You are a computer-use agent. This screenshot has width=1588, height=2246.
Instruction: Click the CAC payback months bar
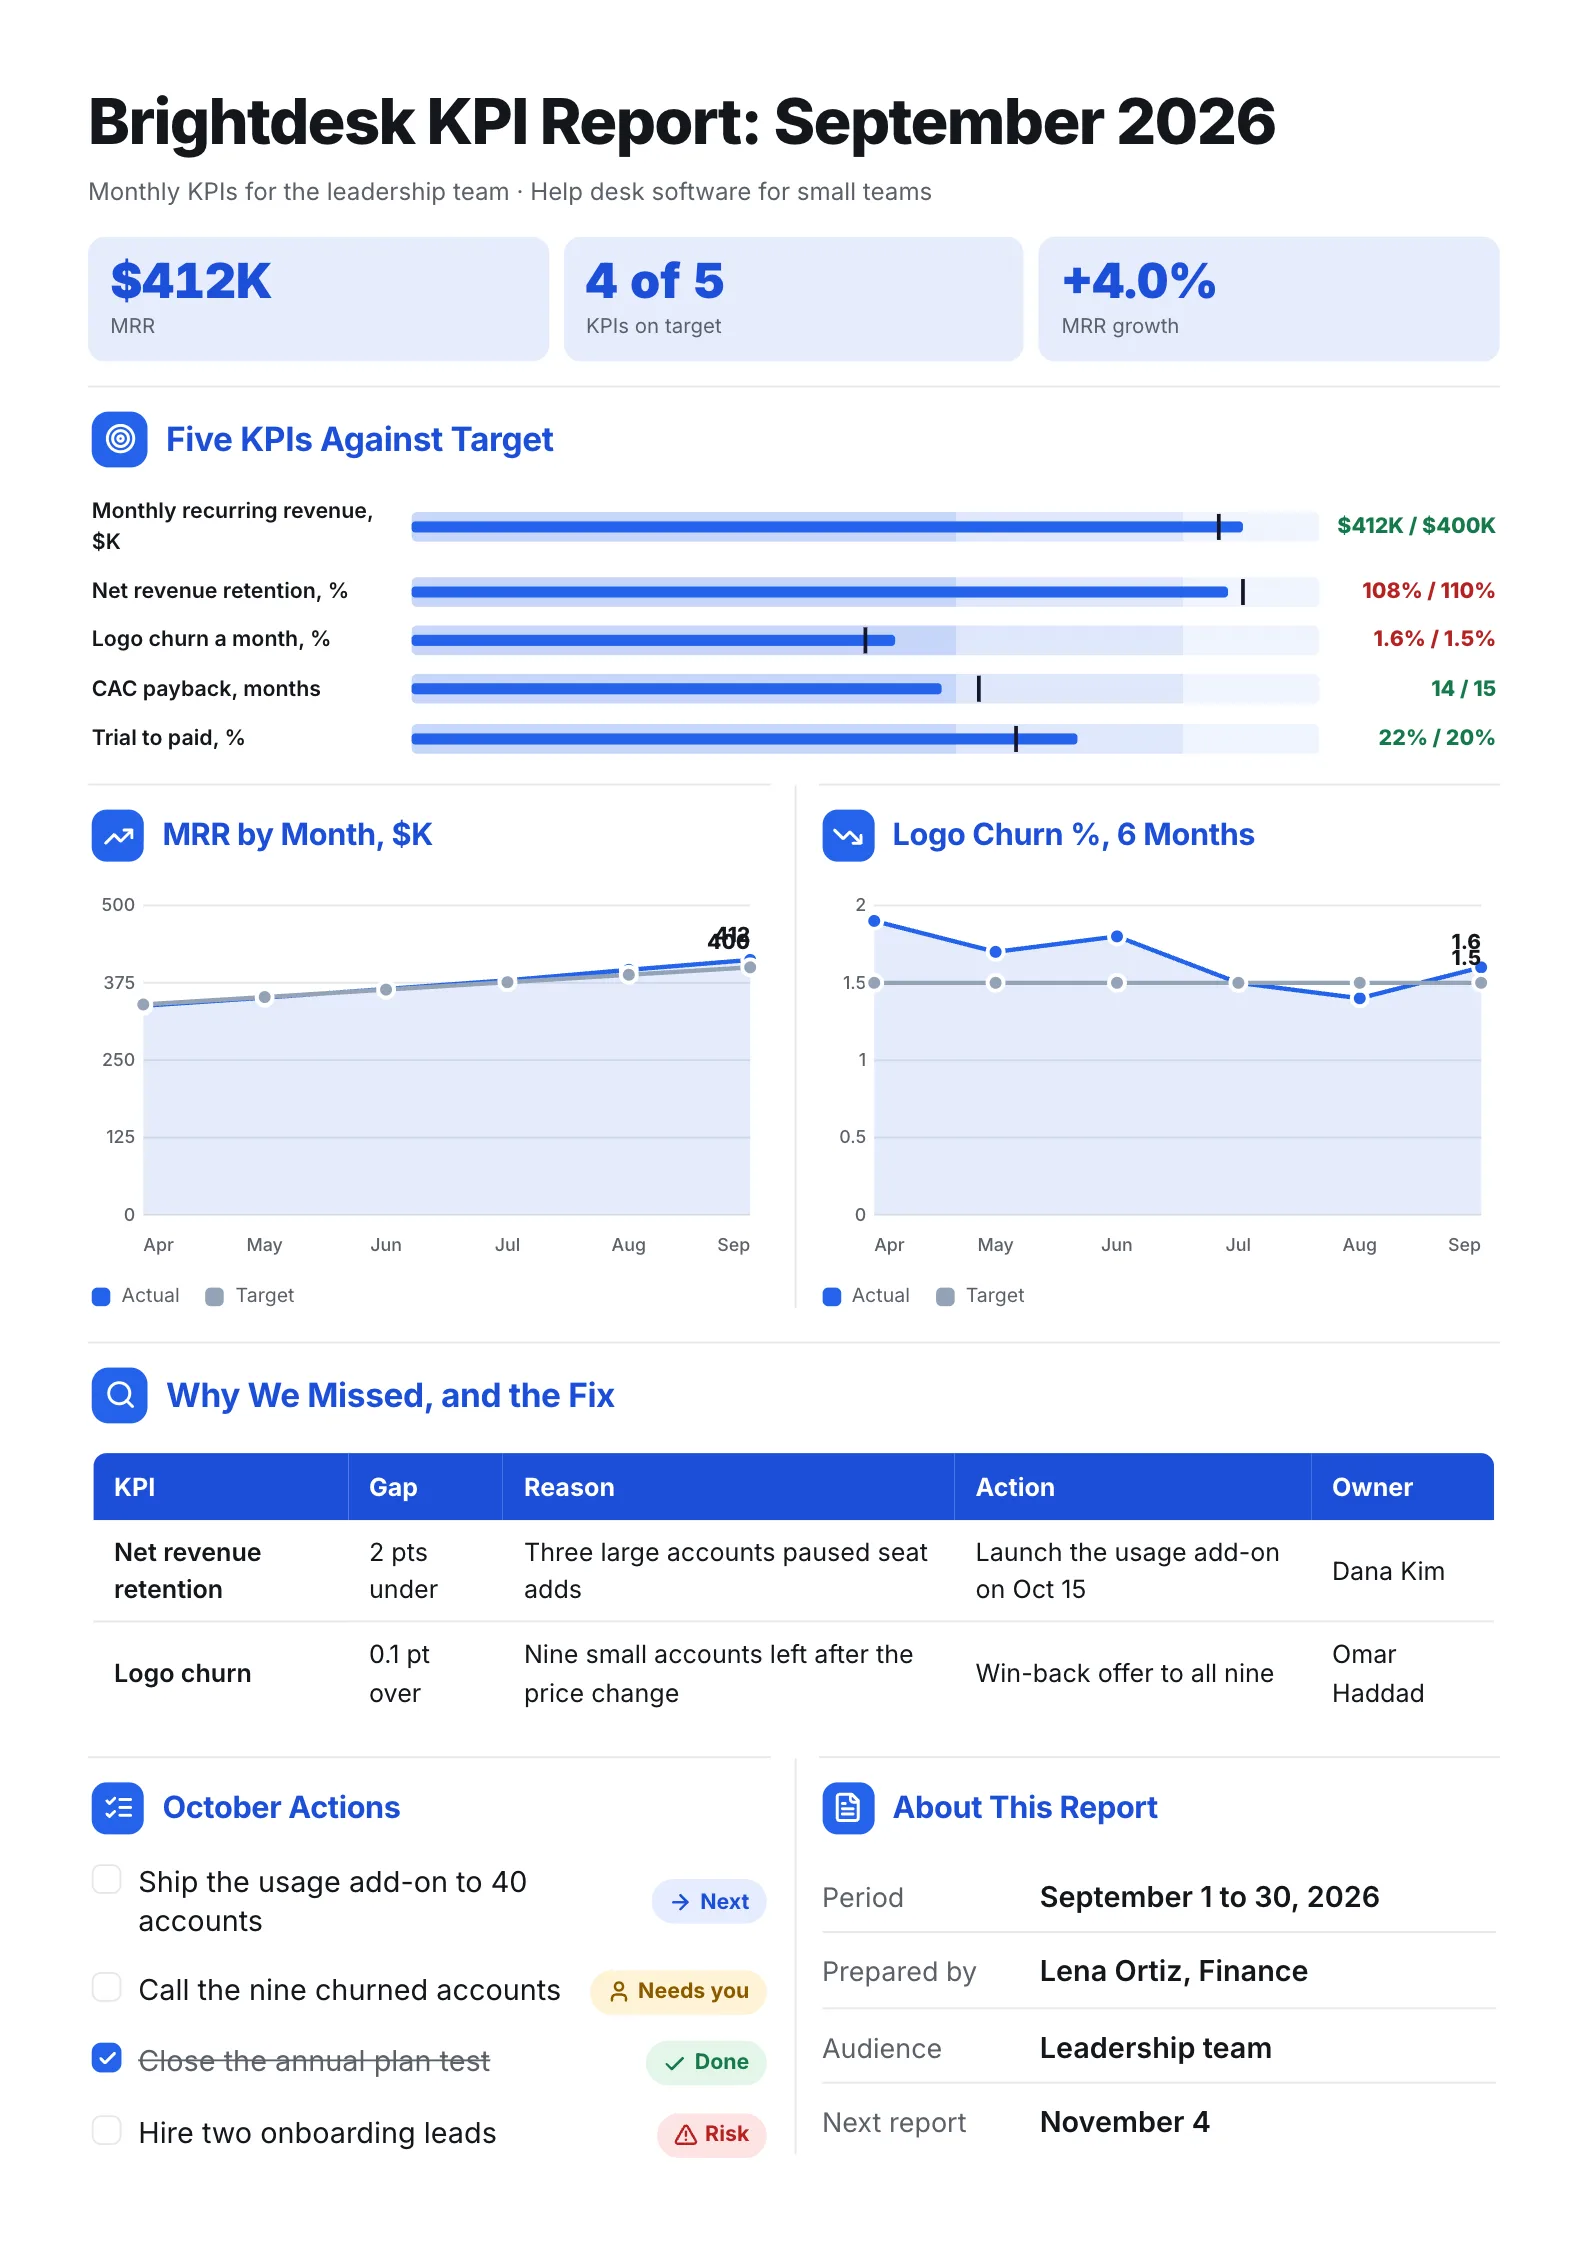point(865,689)
